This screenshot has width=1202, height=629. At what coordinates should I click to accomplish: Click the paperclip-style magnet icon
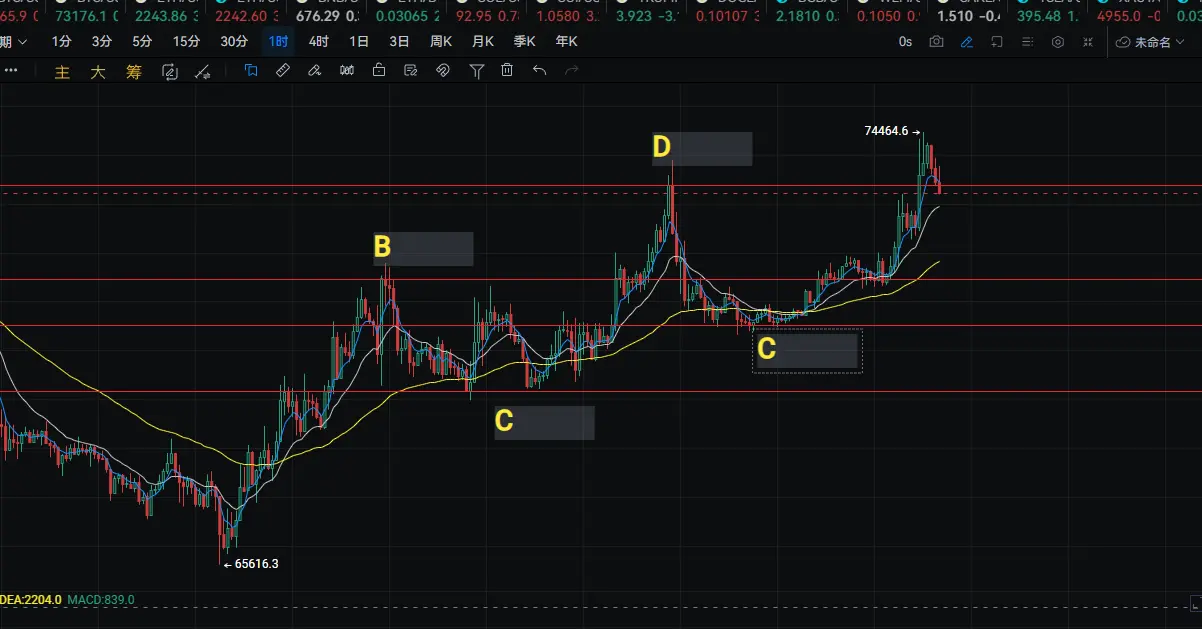coord(444,70)
